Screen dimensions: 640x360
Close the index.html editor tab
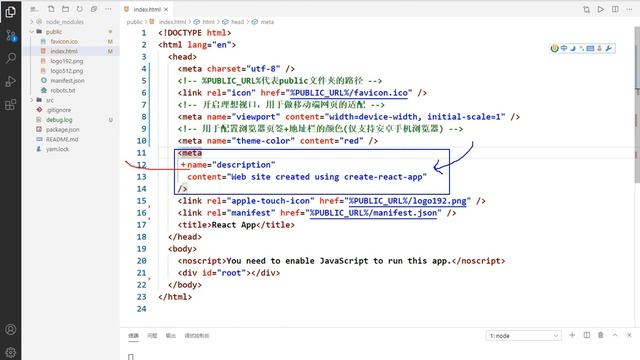pyautogui.click(x=166, y=9)
